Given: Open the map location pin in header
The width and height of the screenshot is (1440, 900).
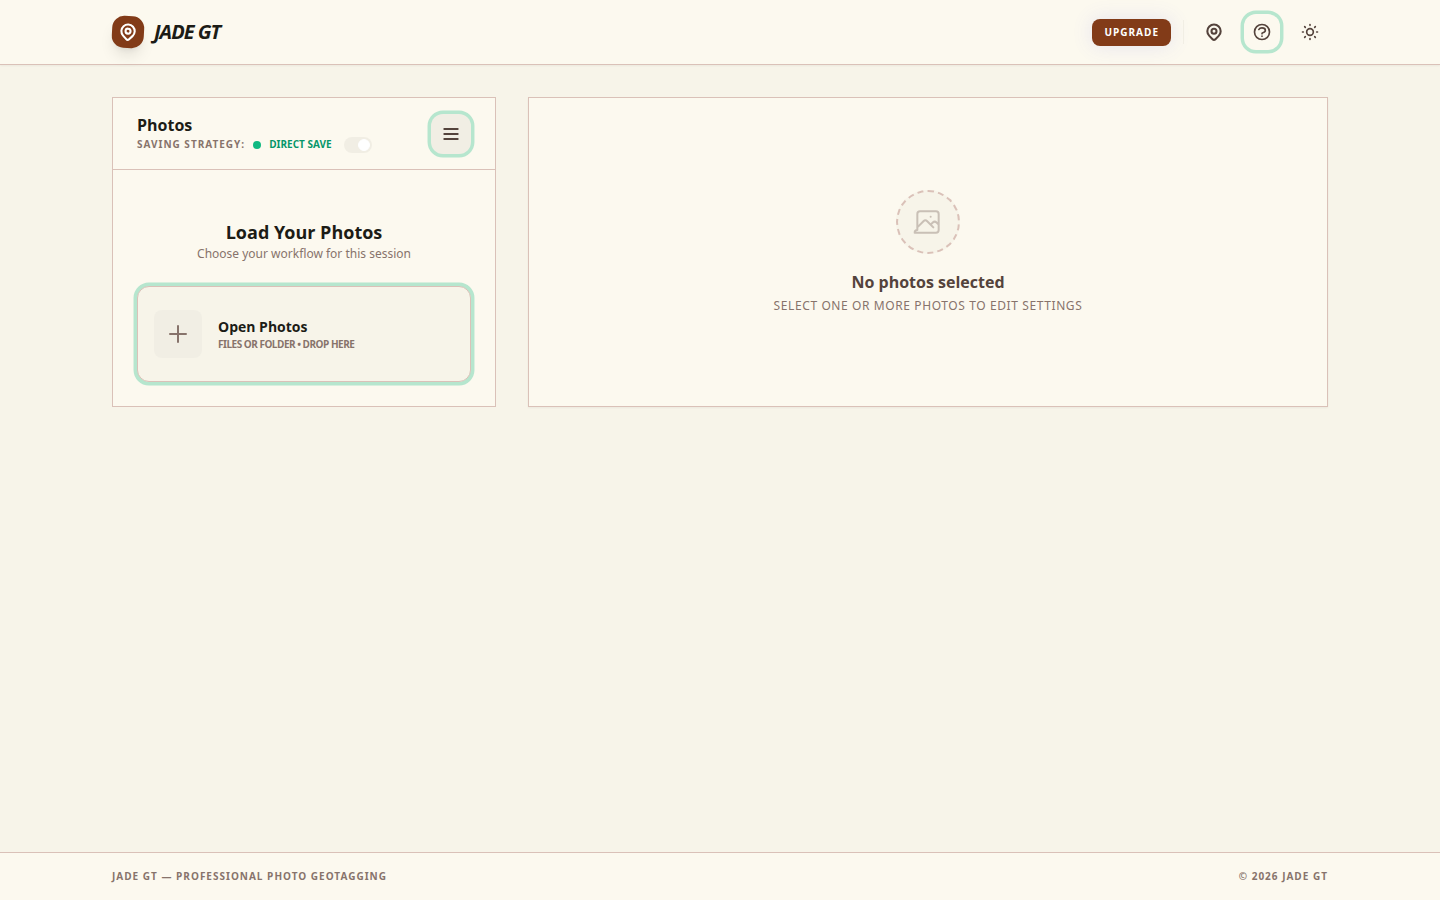Looking at the screenshot, I should [1214, 32].
